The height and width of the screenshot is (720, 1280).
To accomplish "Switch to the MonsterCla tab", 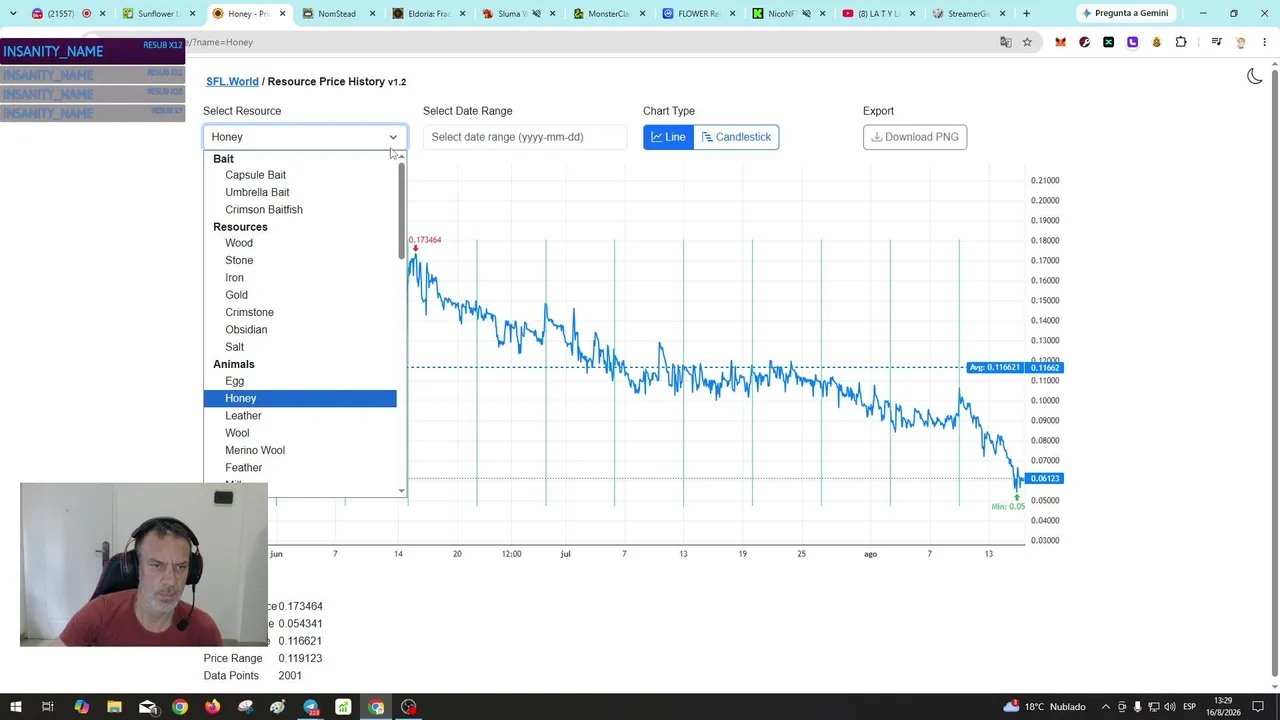I will (x=608, y=14).
